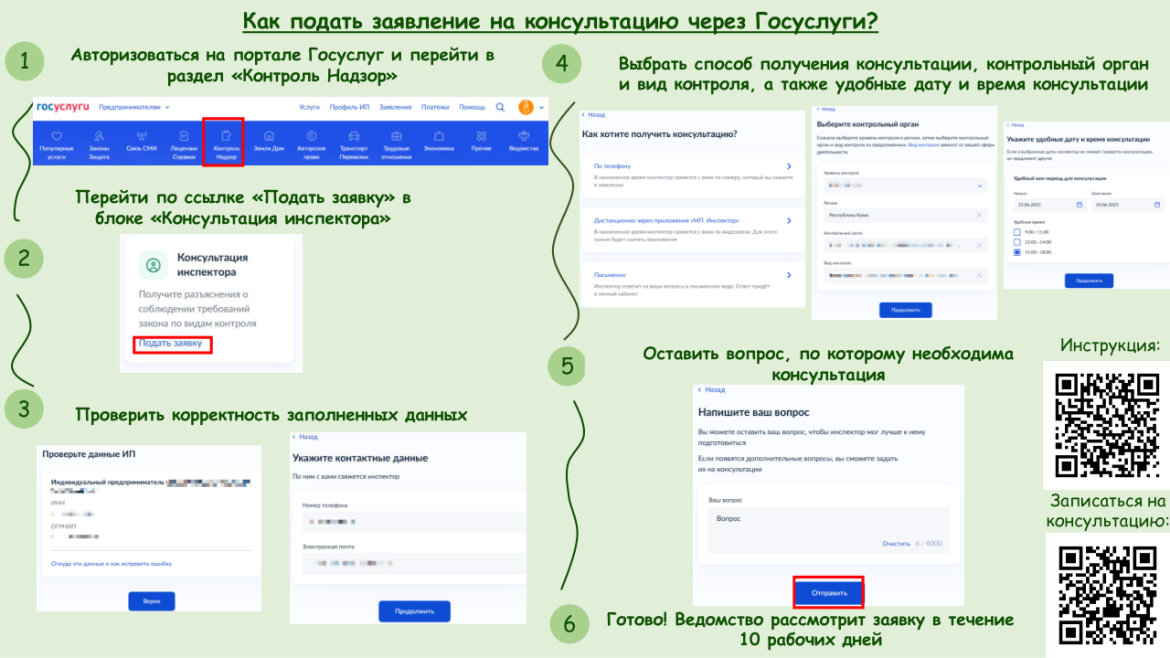
Task: Open the Контроль Надзор section icon
Action: pyautogui.click(x=226, y=137)
